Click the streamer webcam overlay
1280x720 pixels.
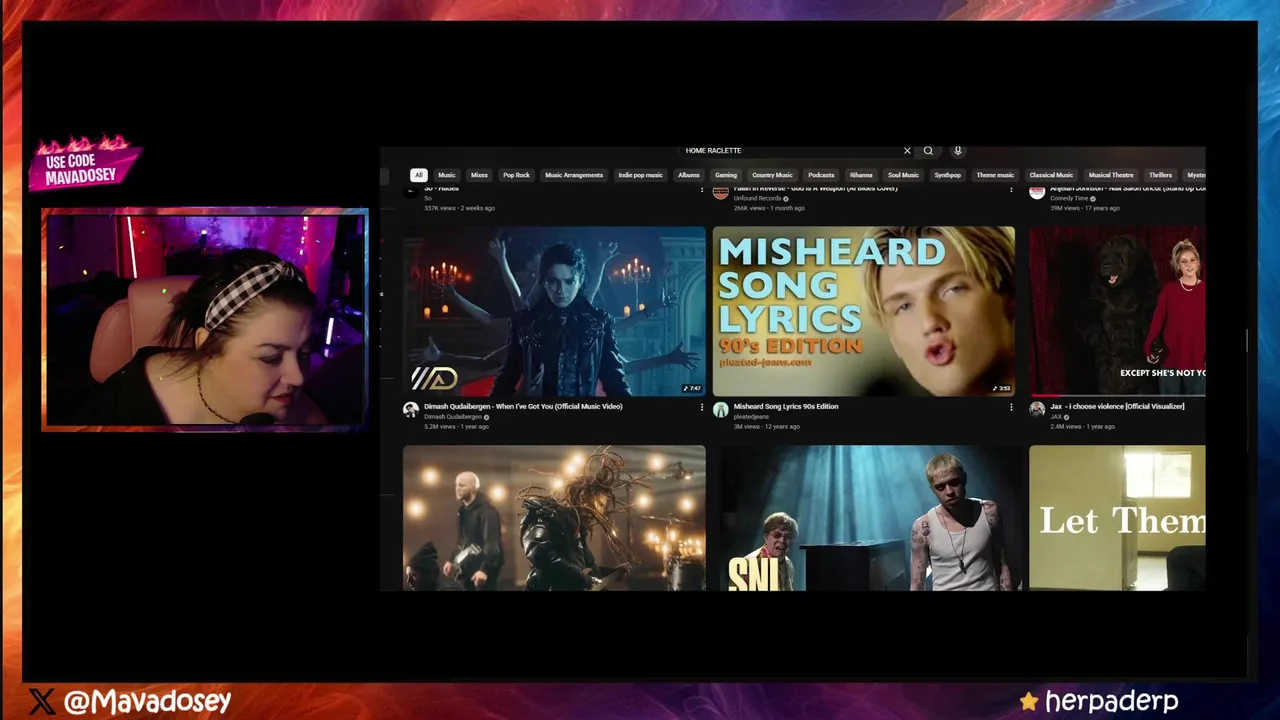click(x=204, y=320)
